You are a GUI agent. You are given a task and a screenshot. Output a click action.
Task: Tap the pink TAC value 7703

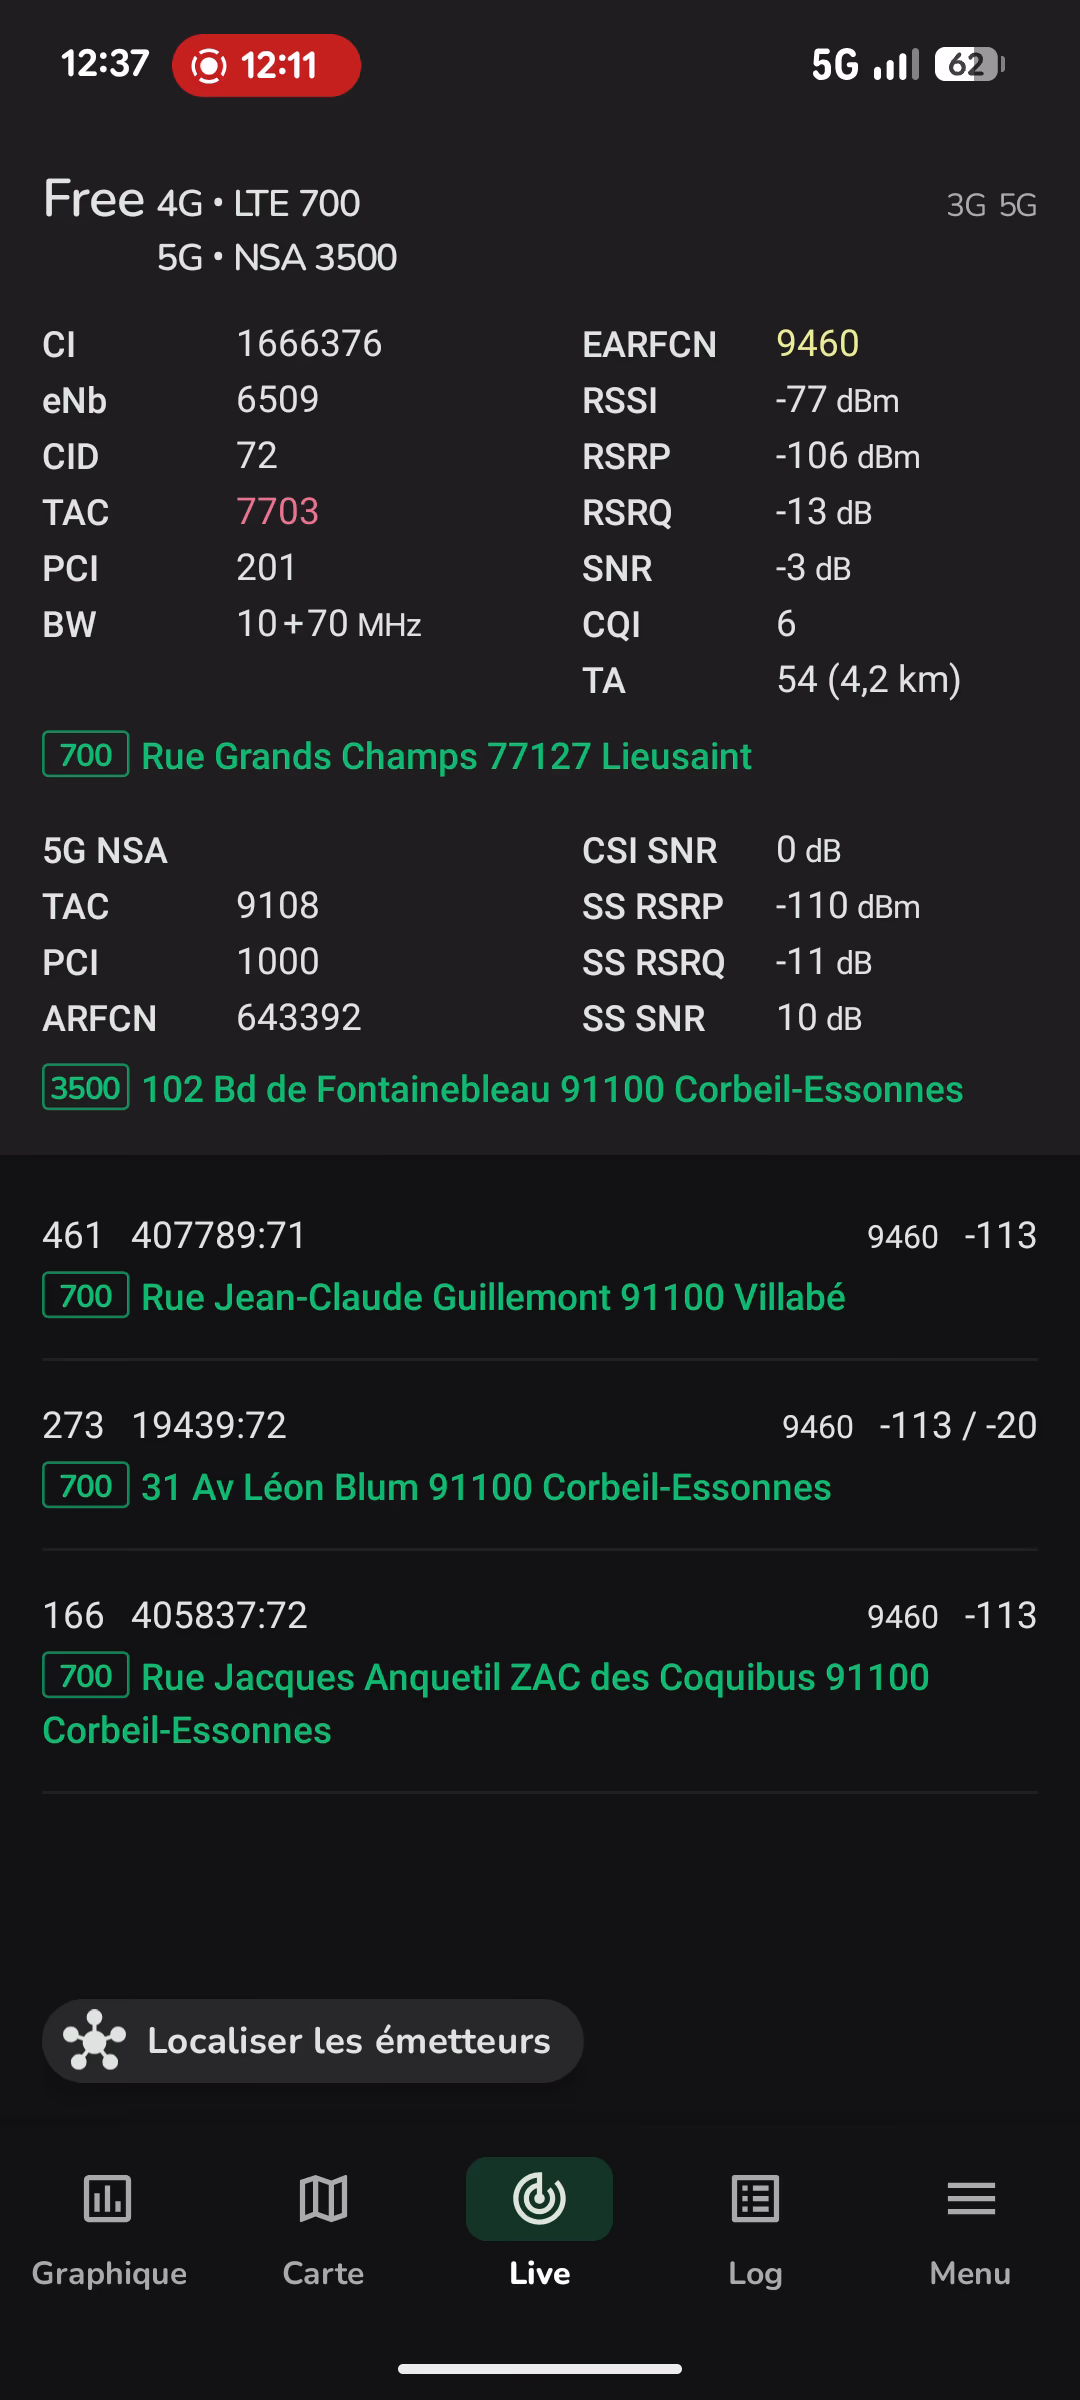277,512
